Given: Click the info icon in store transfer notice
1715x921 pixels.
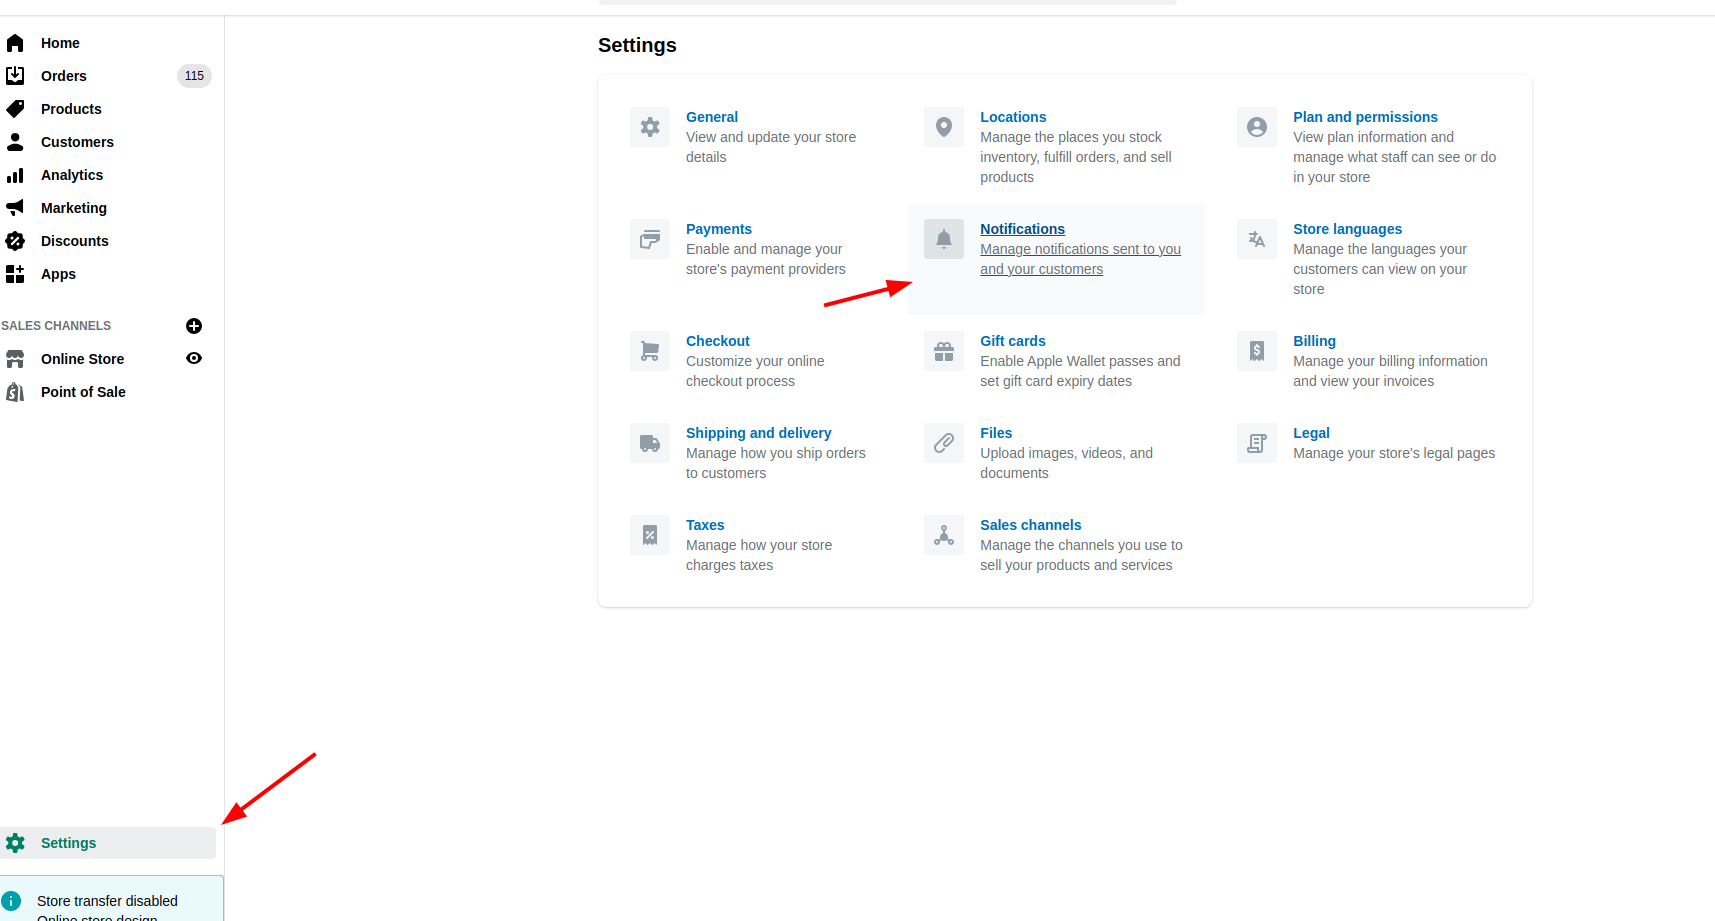Looking at the screenshot, I should click(x=11, y=901).
